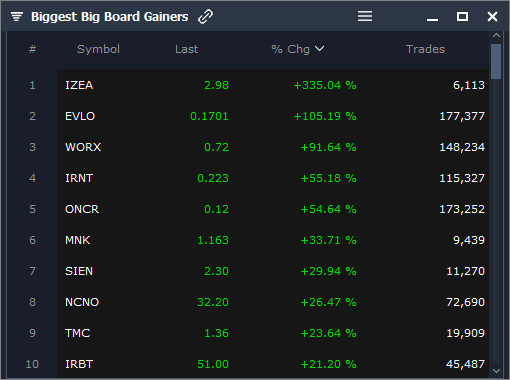This screenshot has height=380, width=510.
Task: Sort by the Symbol column header
Action: pyautogui.click(x=98, y=49)
